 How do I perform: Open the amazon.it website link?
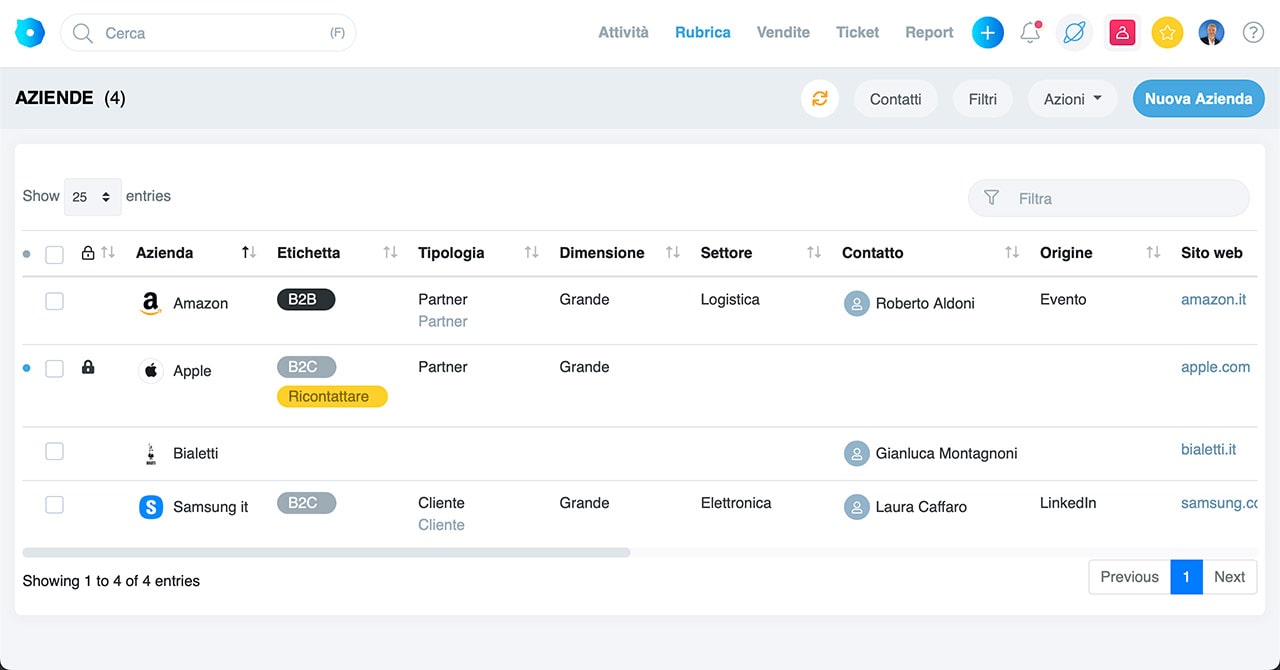pyautogui.click(x=1213, y=299)
